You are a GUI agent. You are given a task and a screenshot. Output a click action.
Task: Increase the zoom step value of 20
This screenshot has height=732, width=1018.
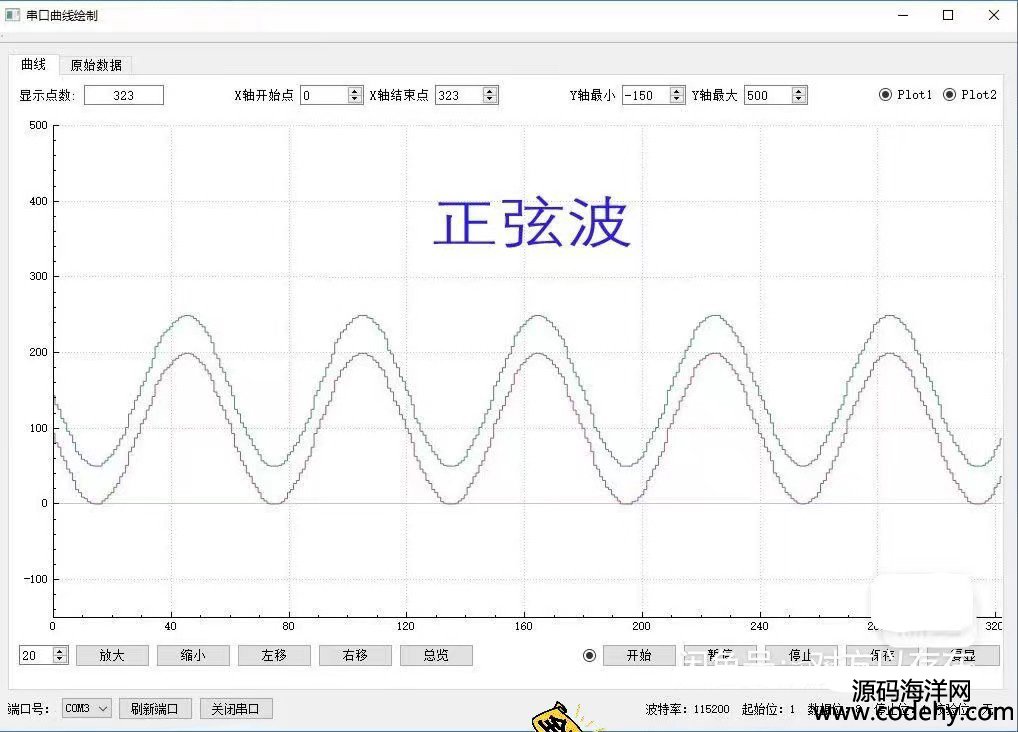(60, 651)
